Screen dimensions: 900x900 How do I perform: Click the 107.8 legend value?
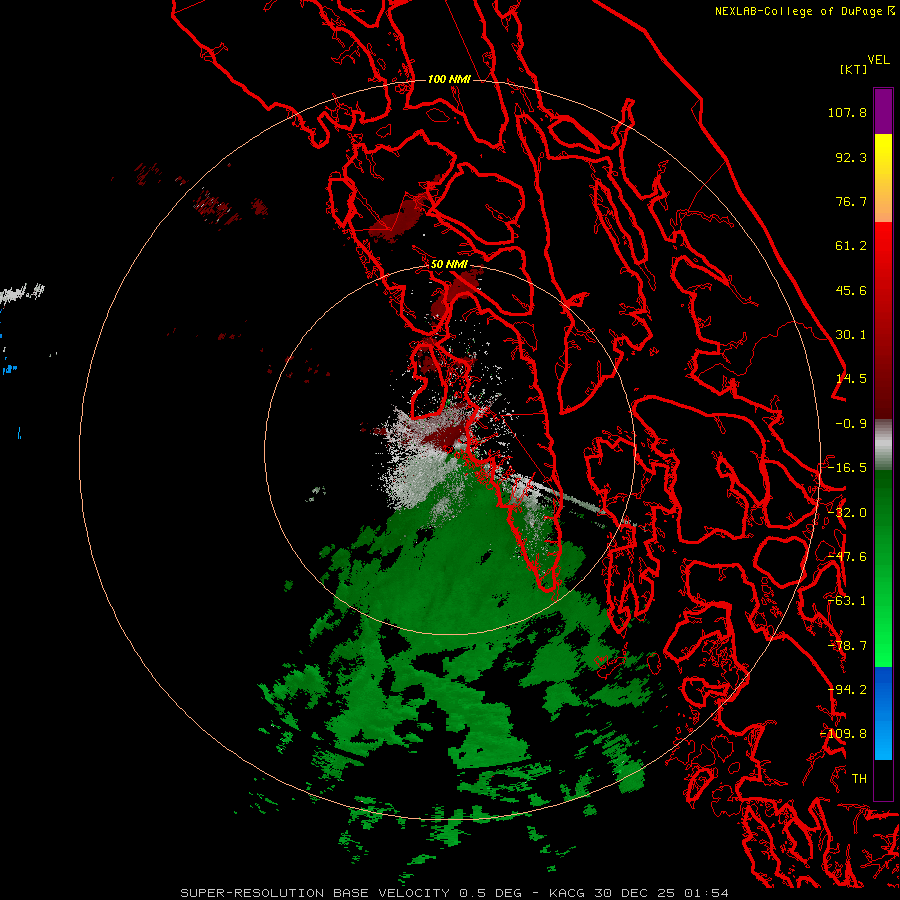(x=847, y=112)
